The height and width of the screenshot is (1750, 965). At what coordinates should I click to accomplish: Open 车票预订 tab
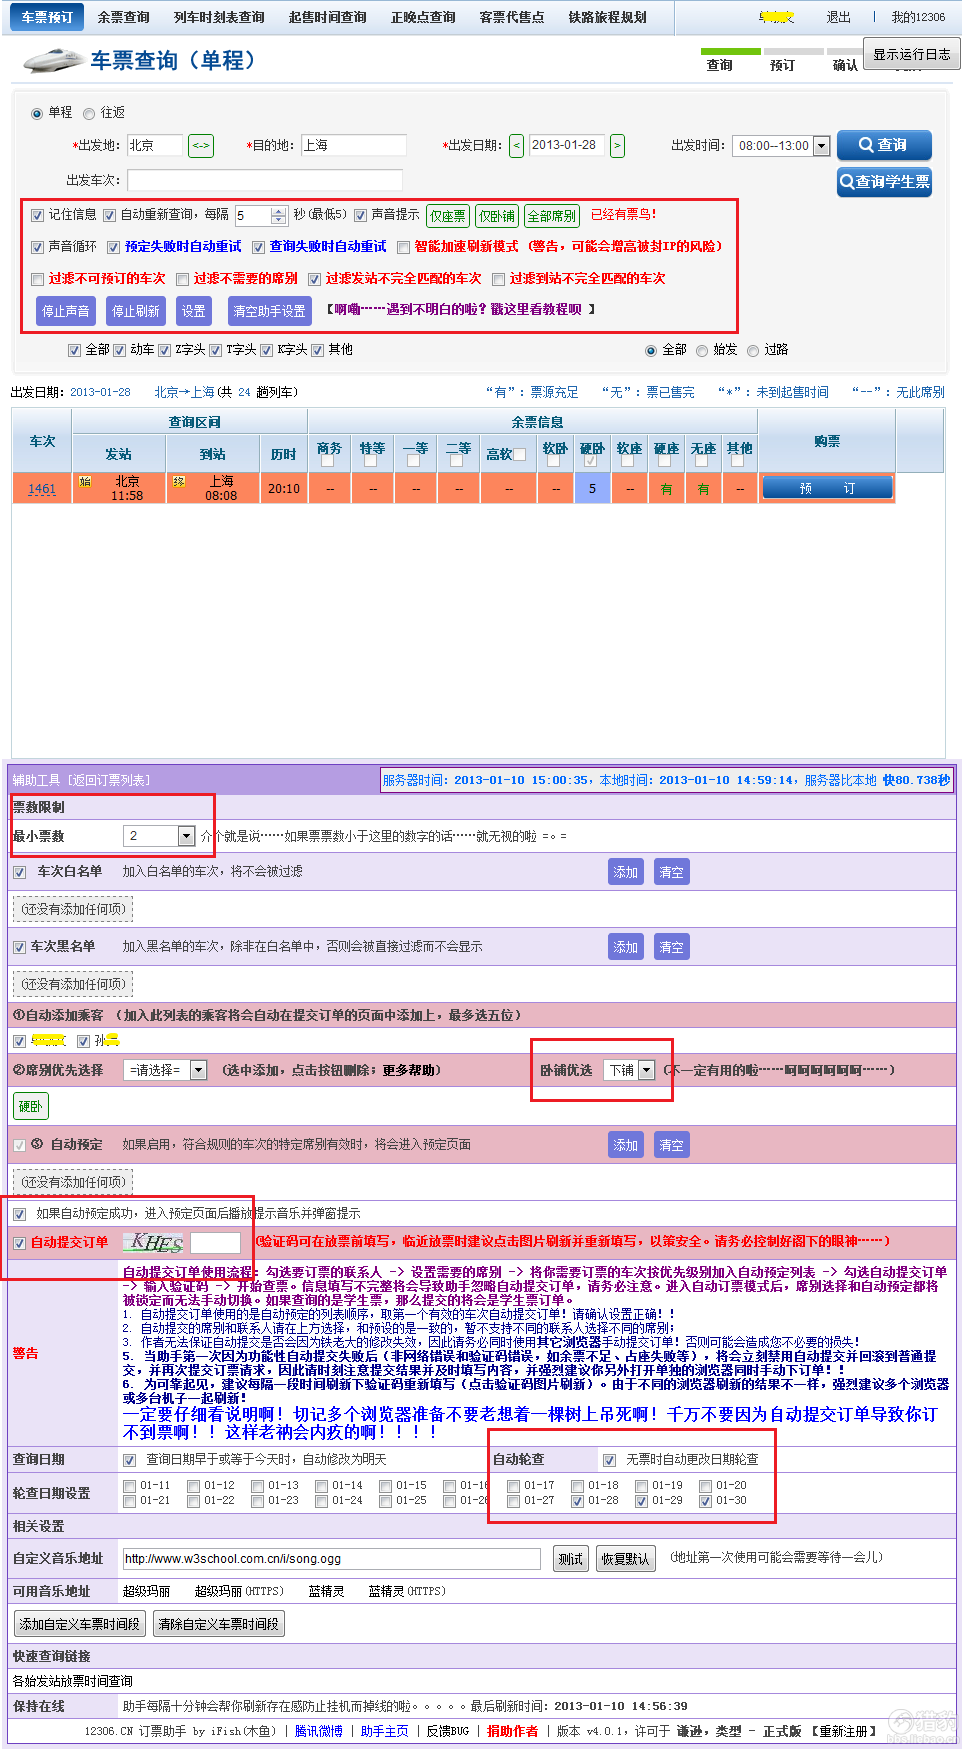[x=47, y=17]
